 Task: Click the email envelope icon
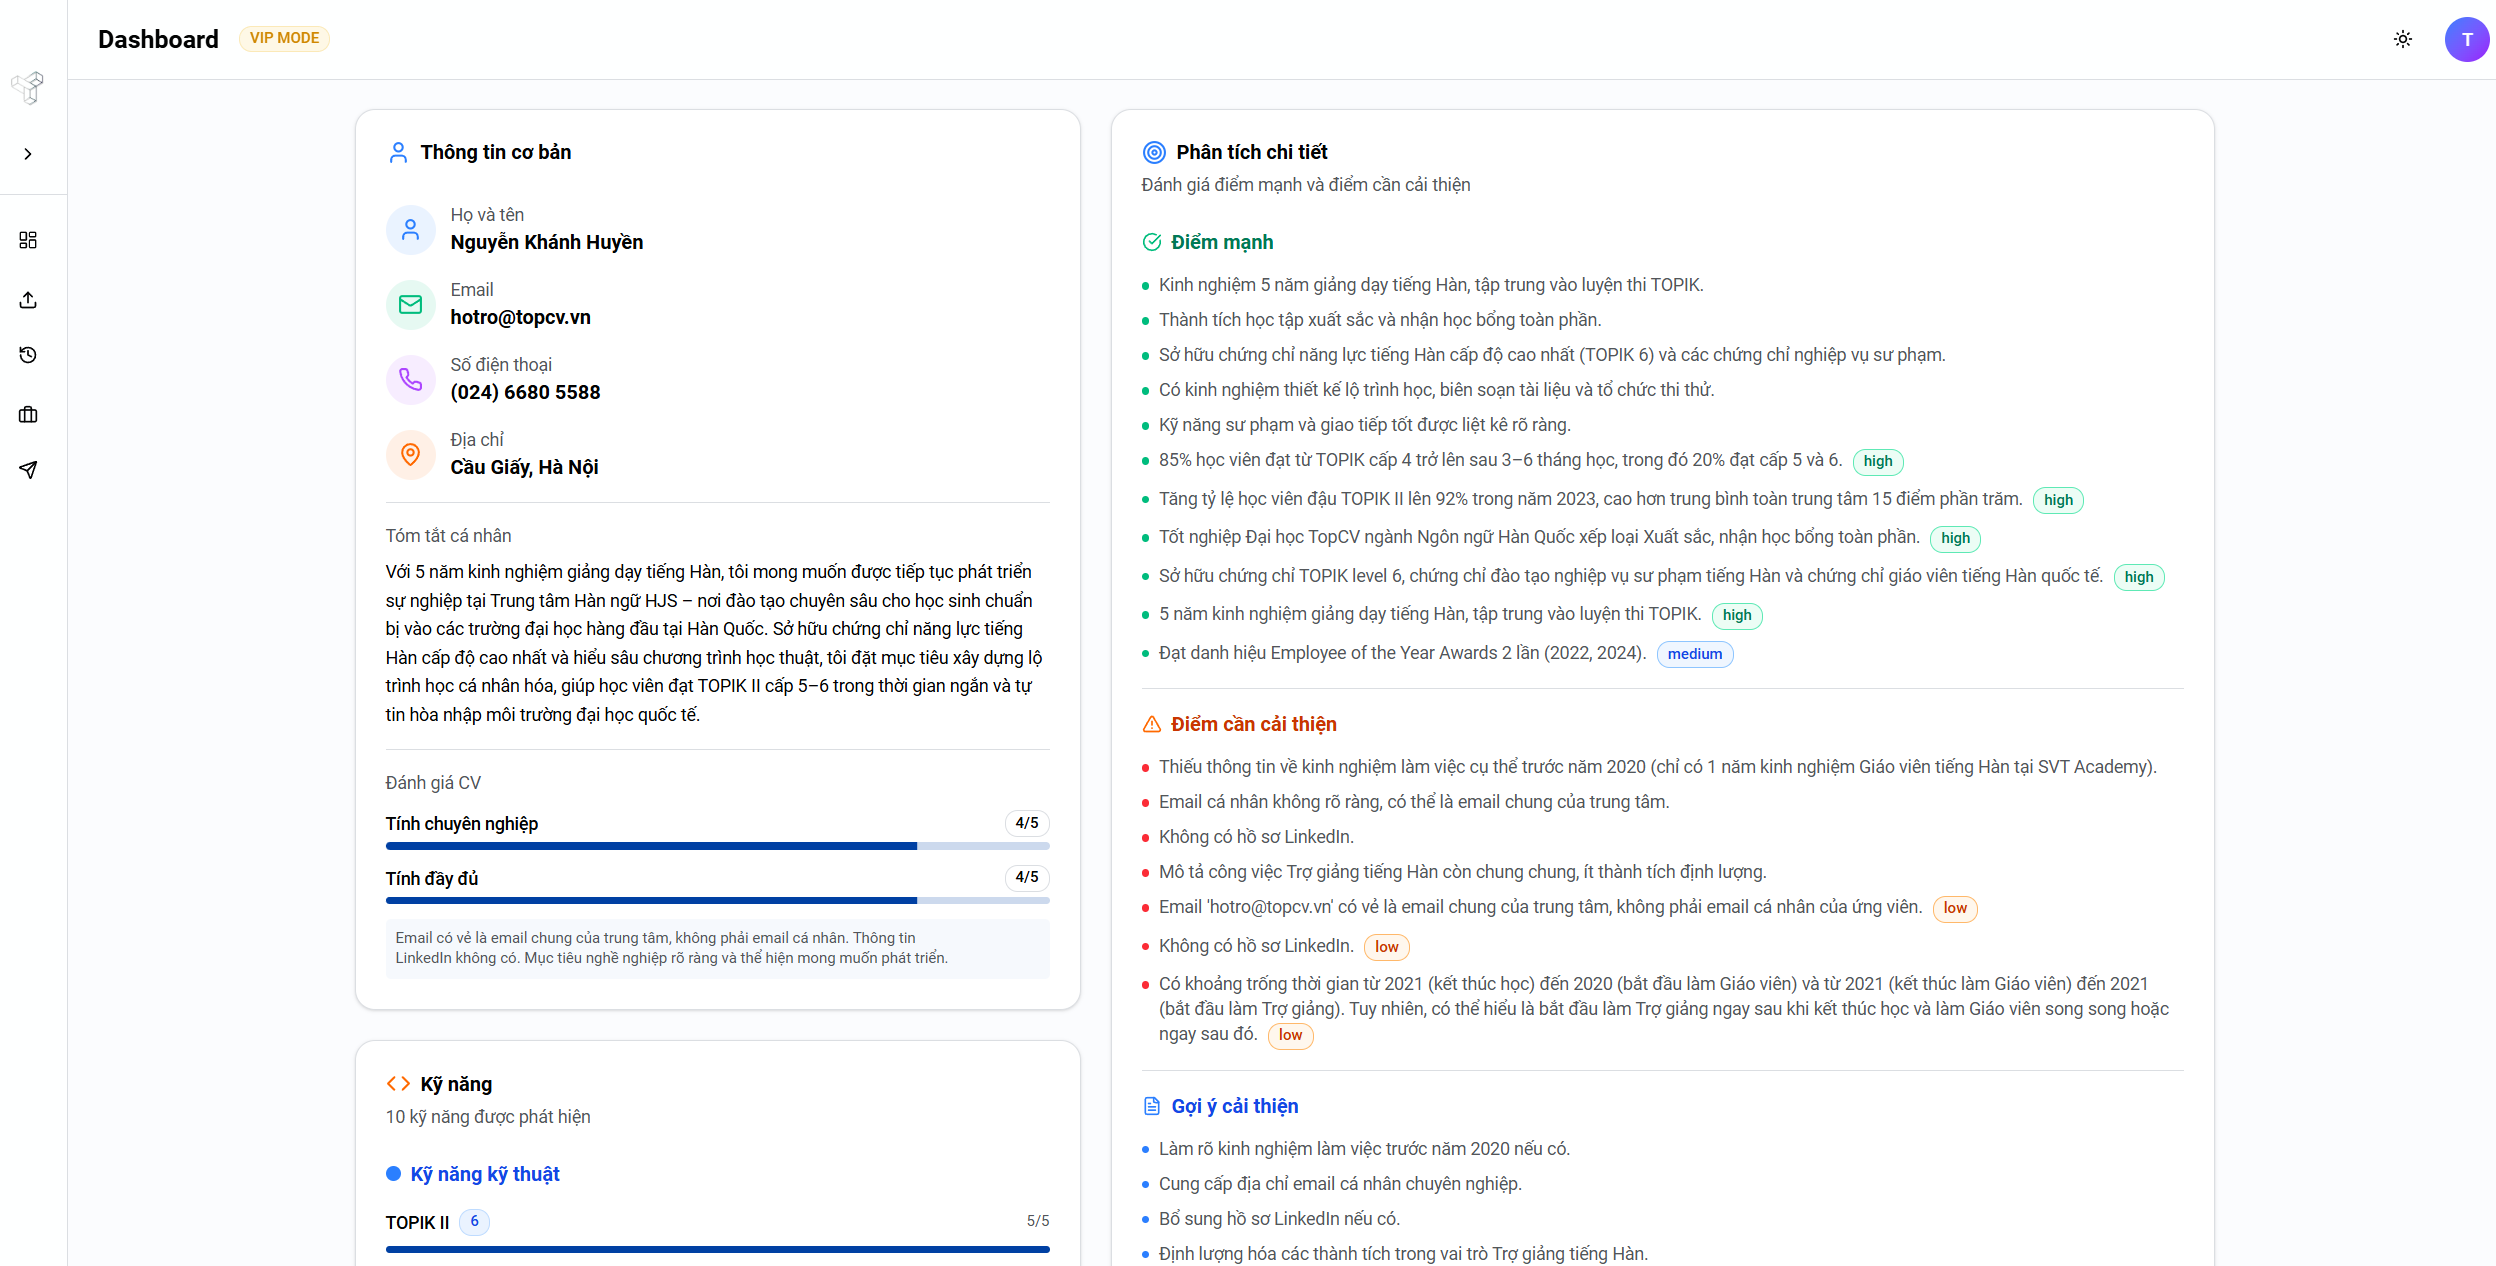[x=410, y=305]
